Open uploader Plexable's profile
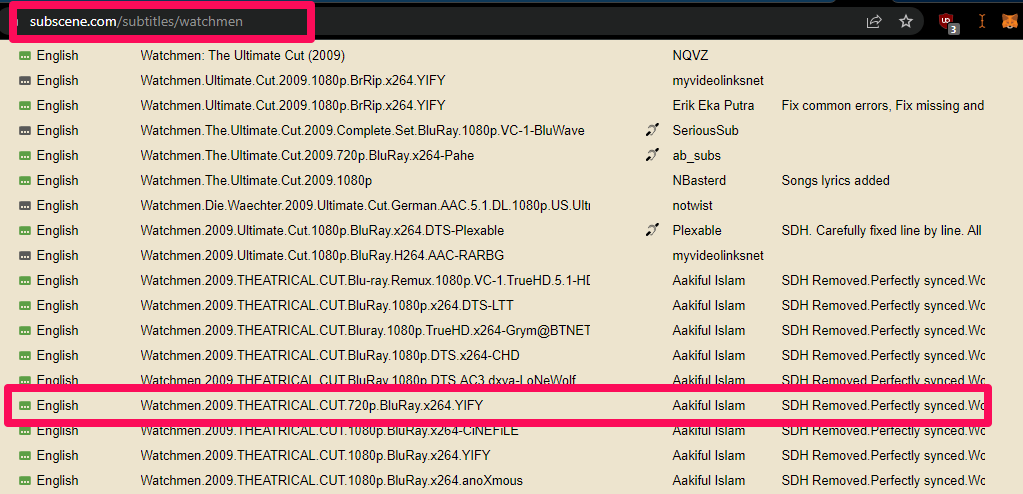 tap(697, 230)
